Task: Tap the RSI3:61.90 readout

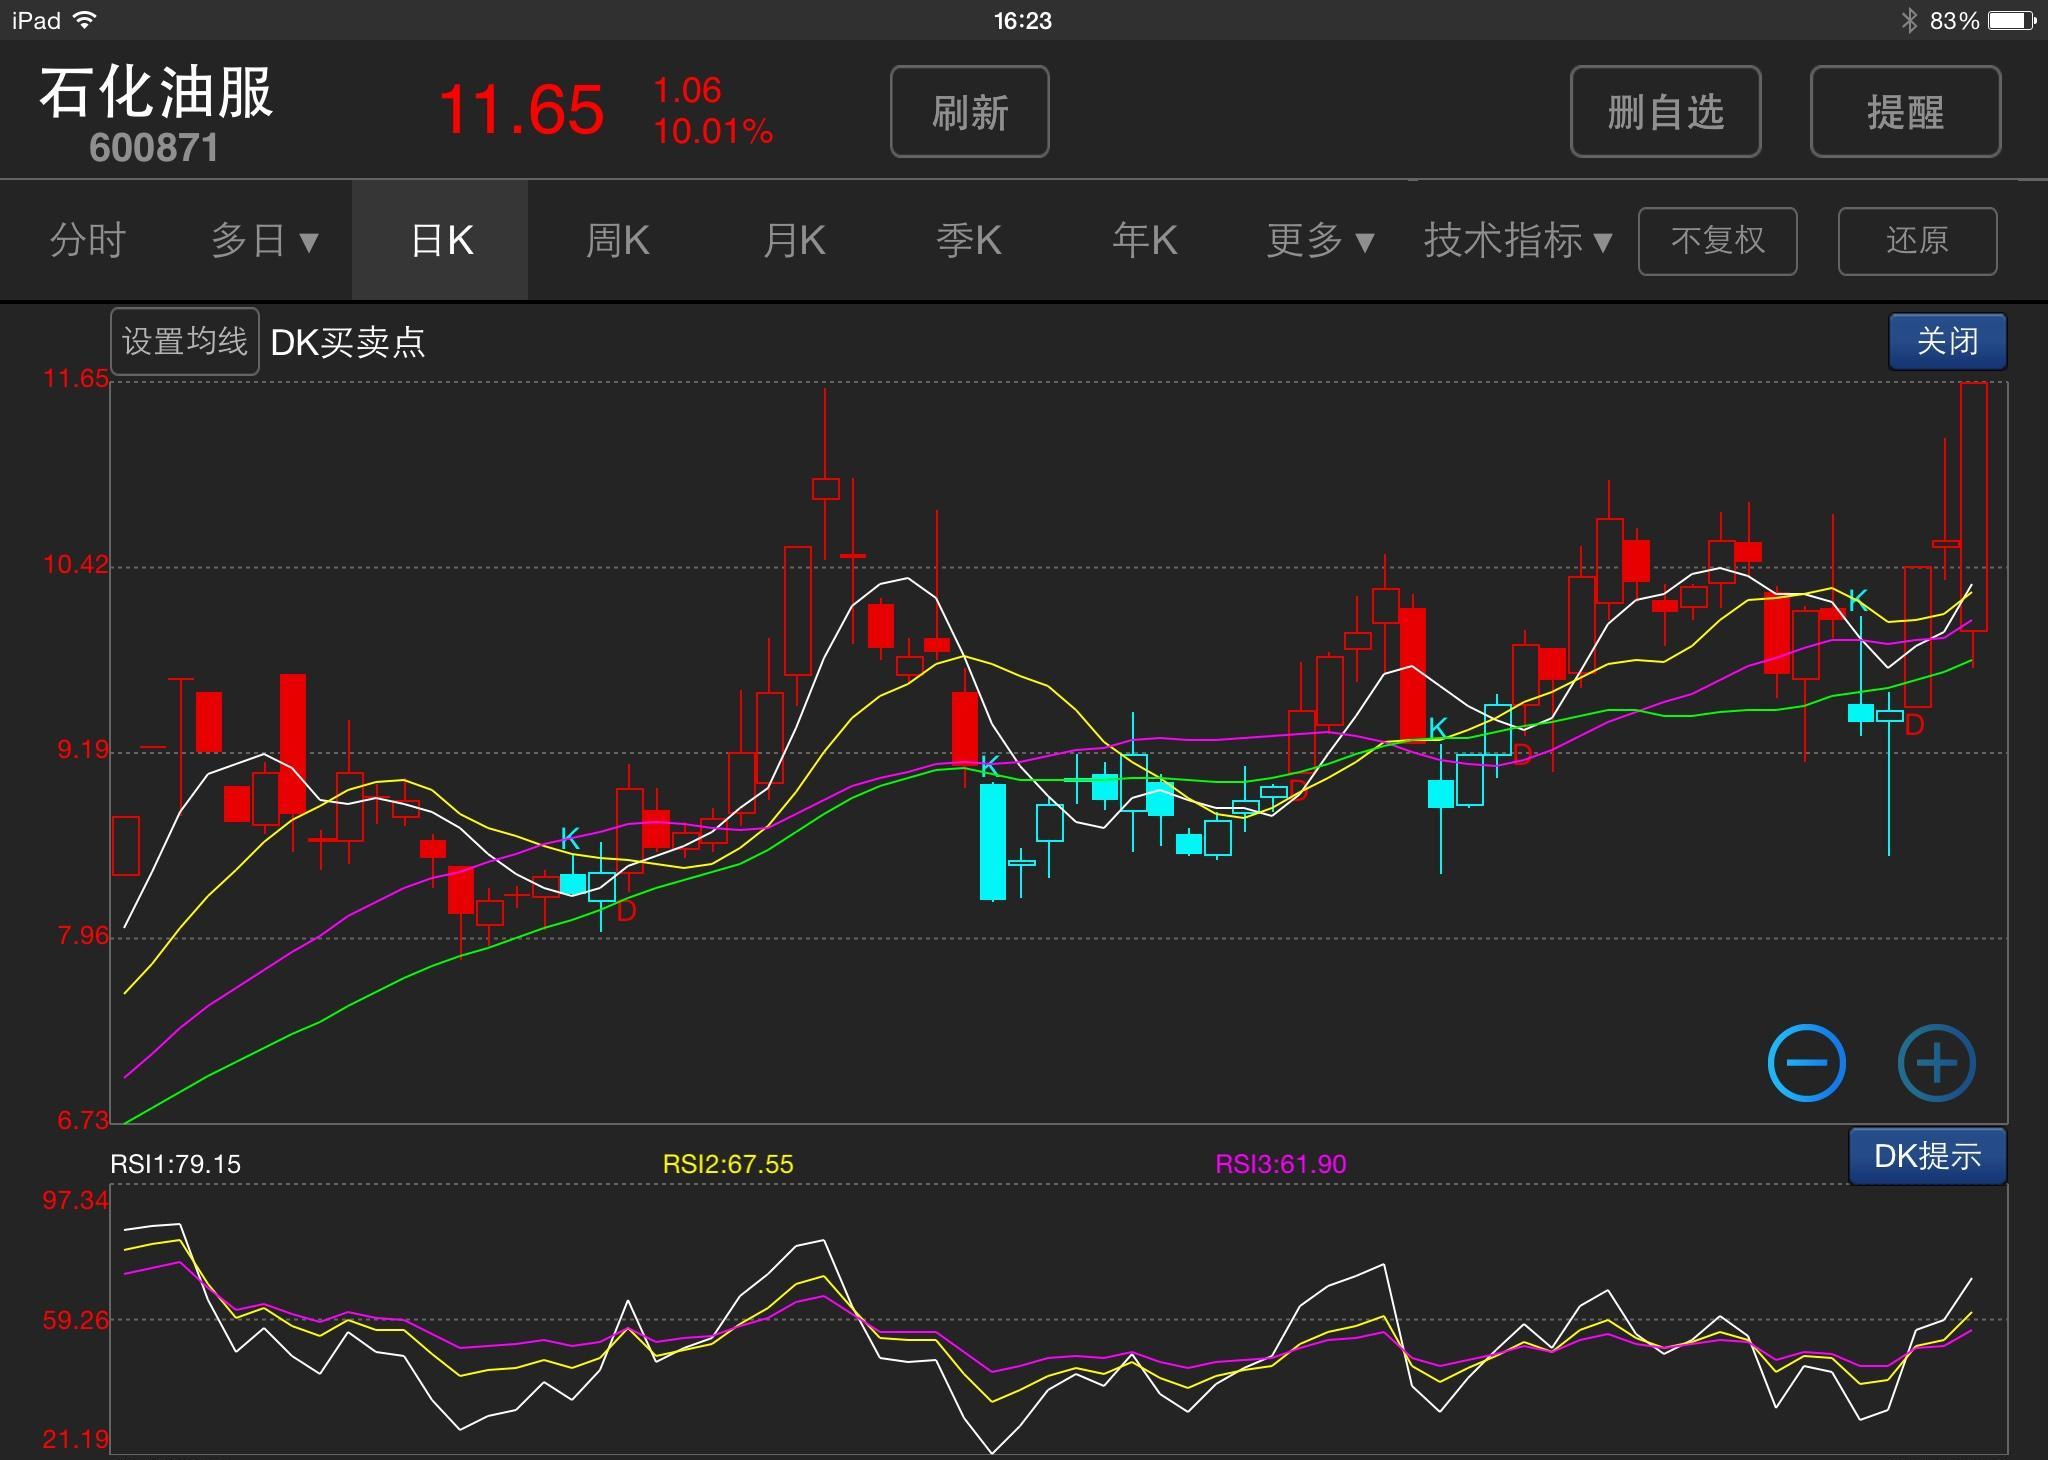Action: (x=1281, y=1164)
